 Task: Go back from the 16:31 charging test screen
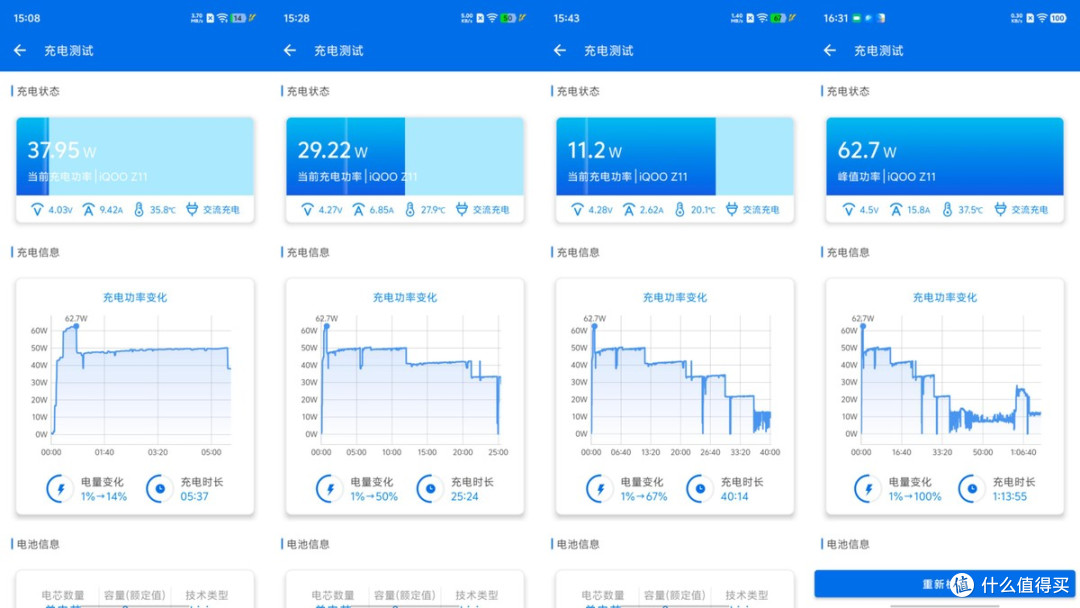point(830,50)
